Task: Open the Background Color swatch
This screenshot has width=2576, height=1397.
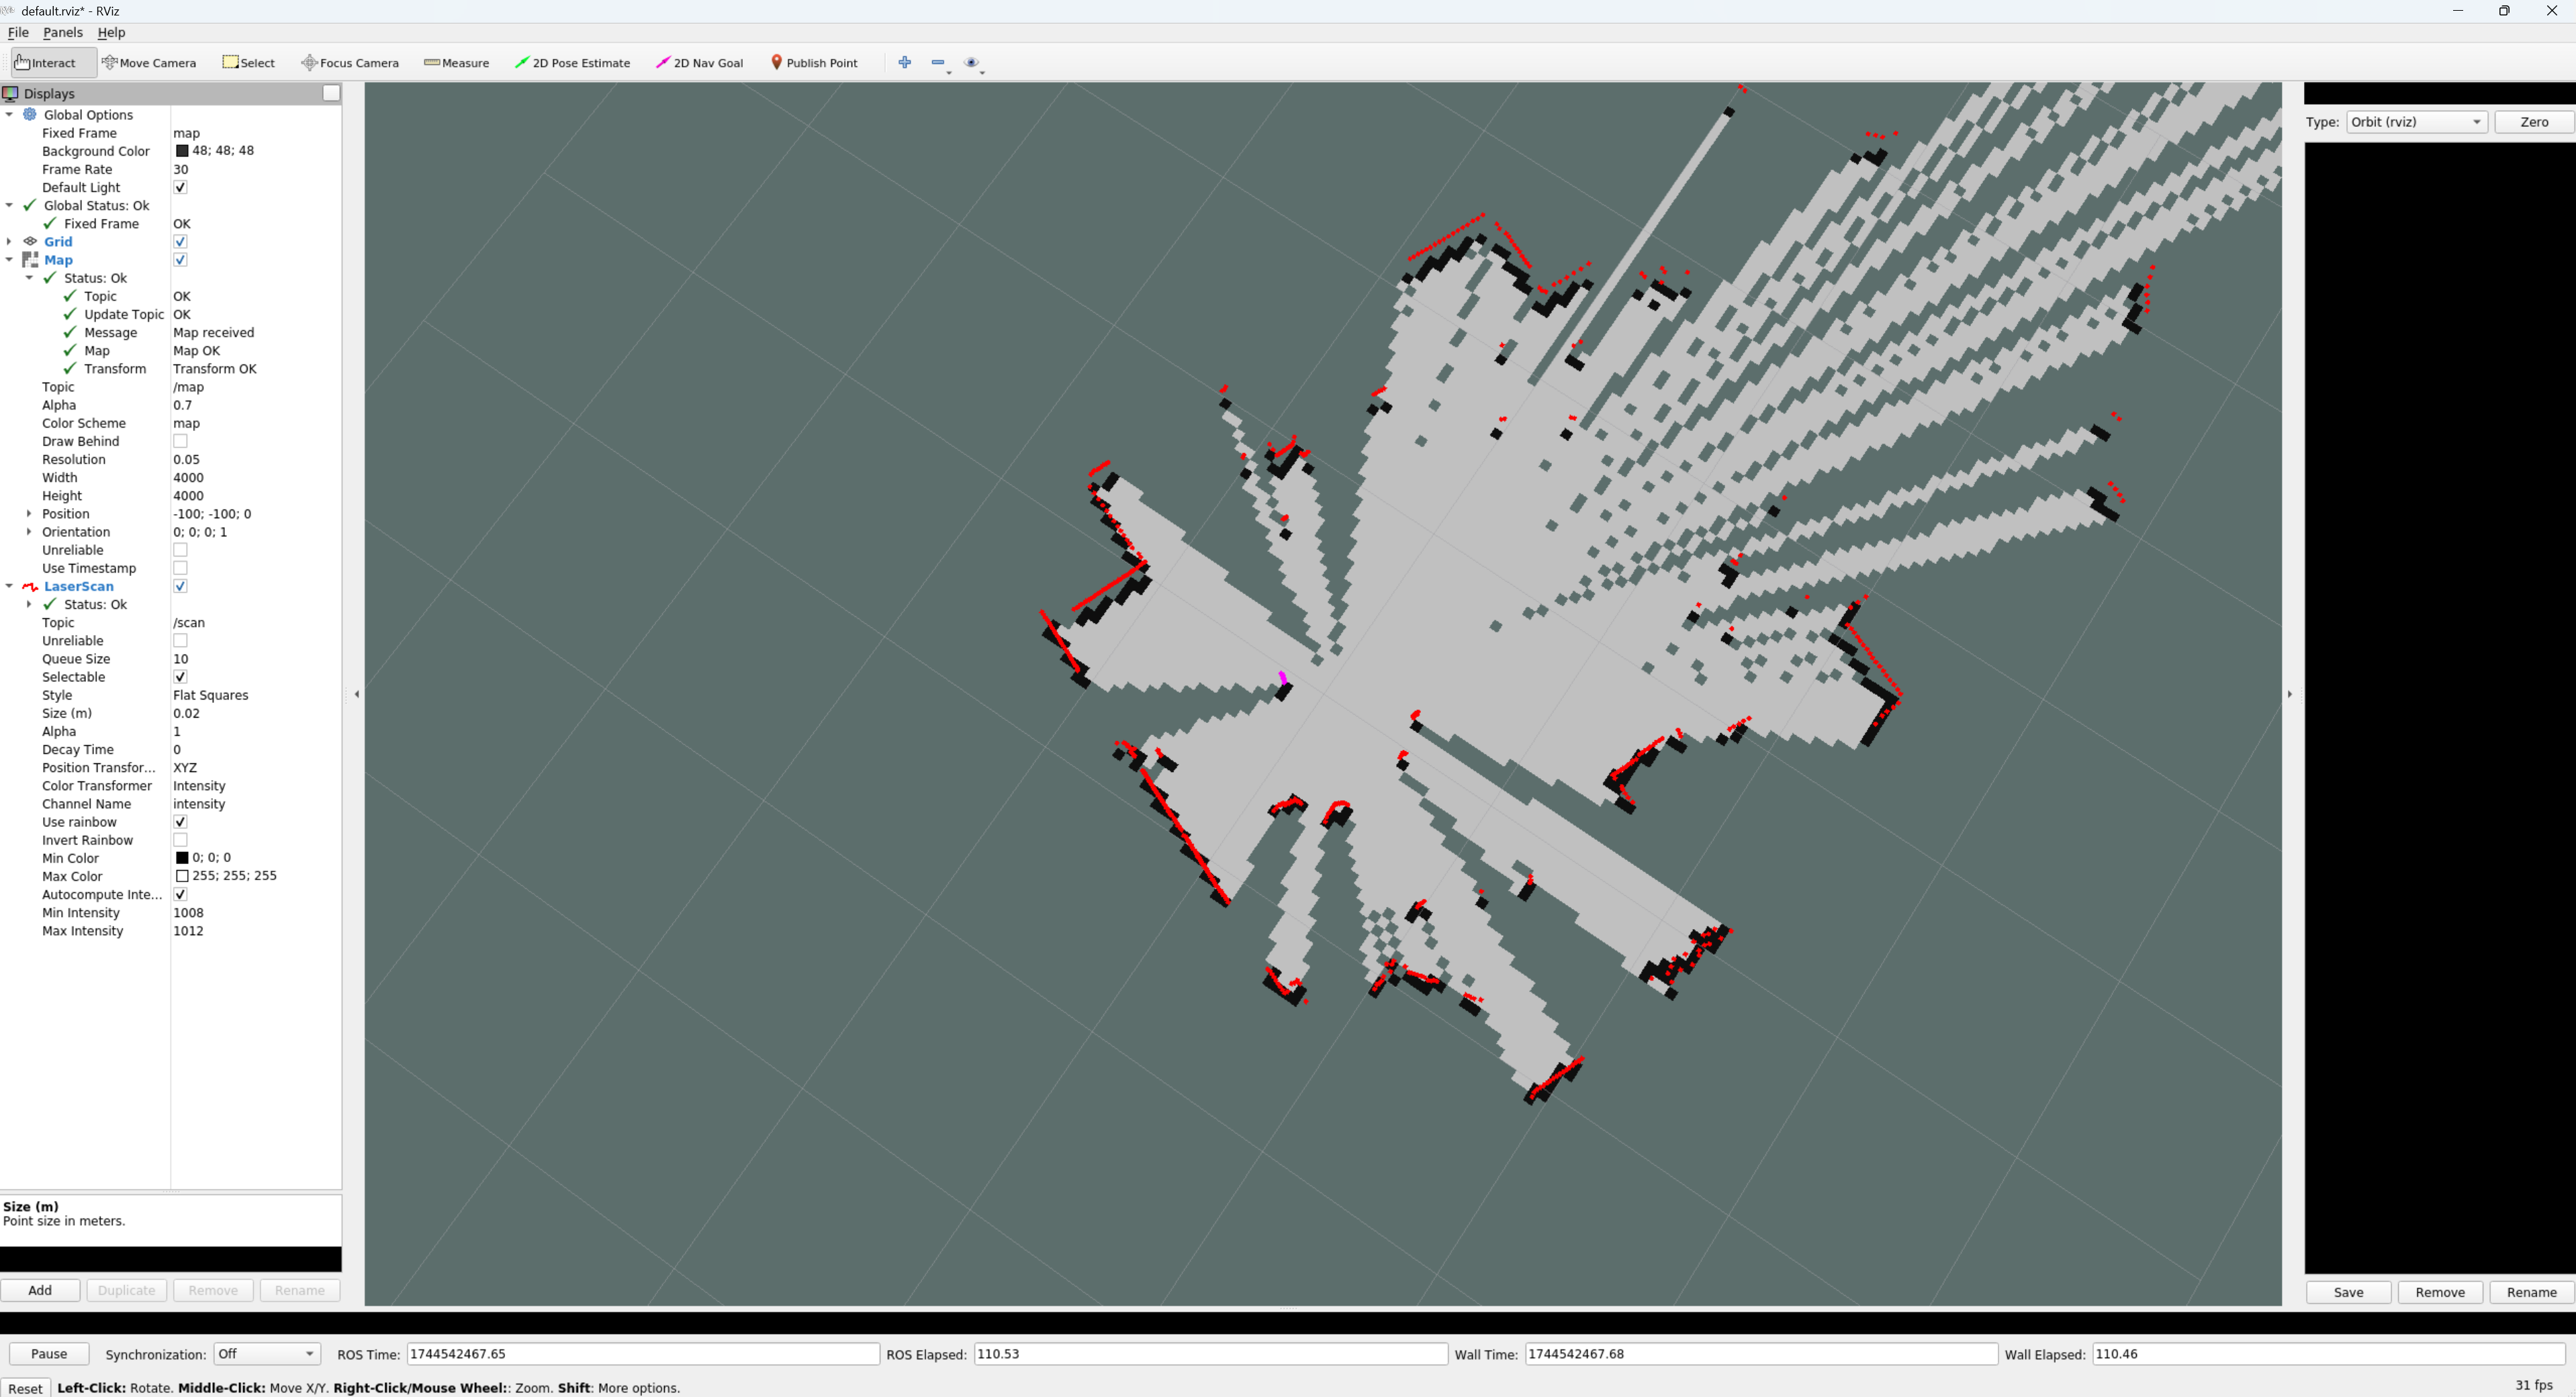Action: click(183, 150)
